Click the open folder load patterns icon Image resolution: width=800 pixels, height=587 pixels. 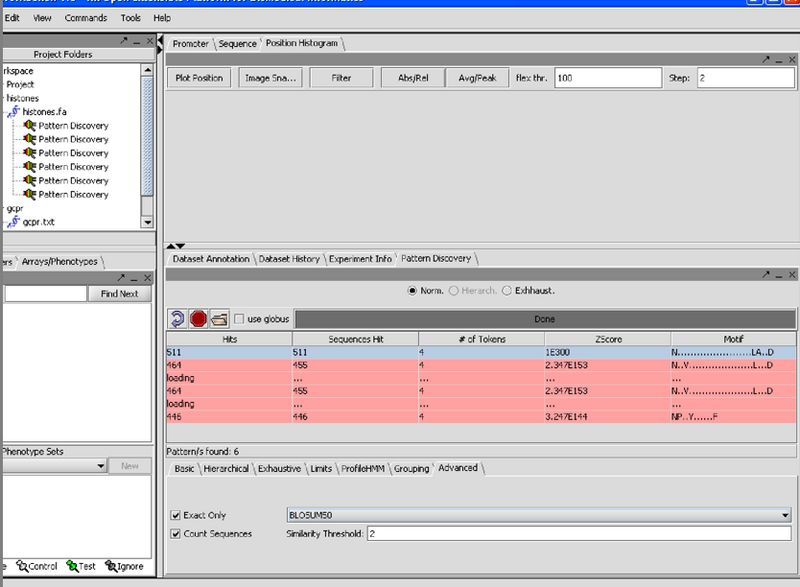pos(219,319)
